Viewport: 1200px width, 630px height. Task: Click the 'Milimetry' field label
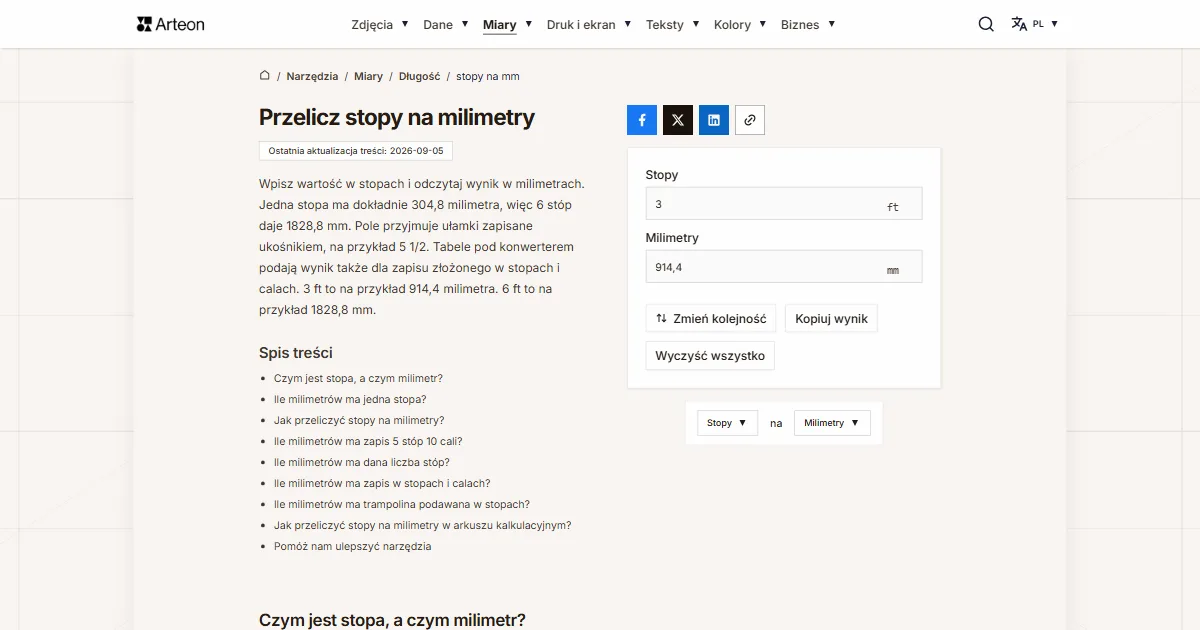pos(672,238)
